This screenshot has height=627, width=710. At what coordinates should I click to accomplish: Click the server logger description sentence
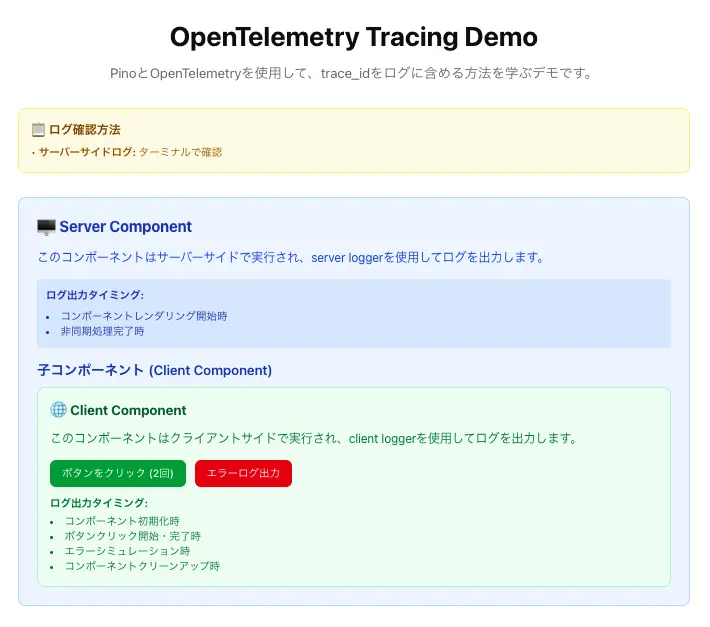291,258
